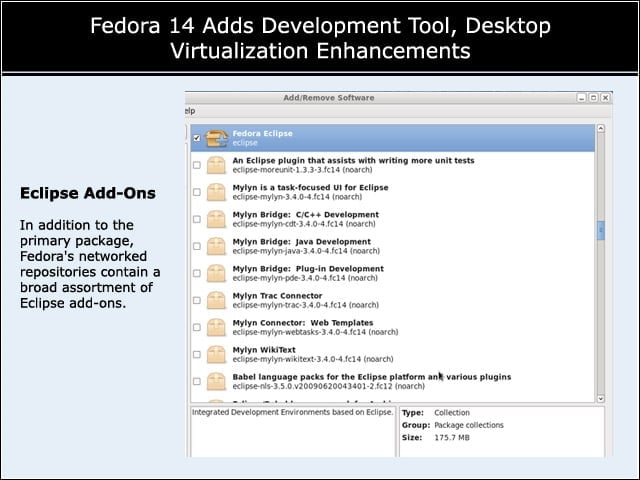Click the 'Package collections' group value
Viewport: 640px width, 480px height.
coord(469,425)
